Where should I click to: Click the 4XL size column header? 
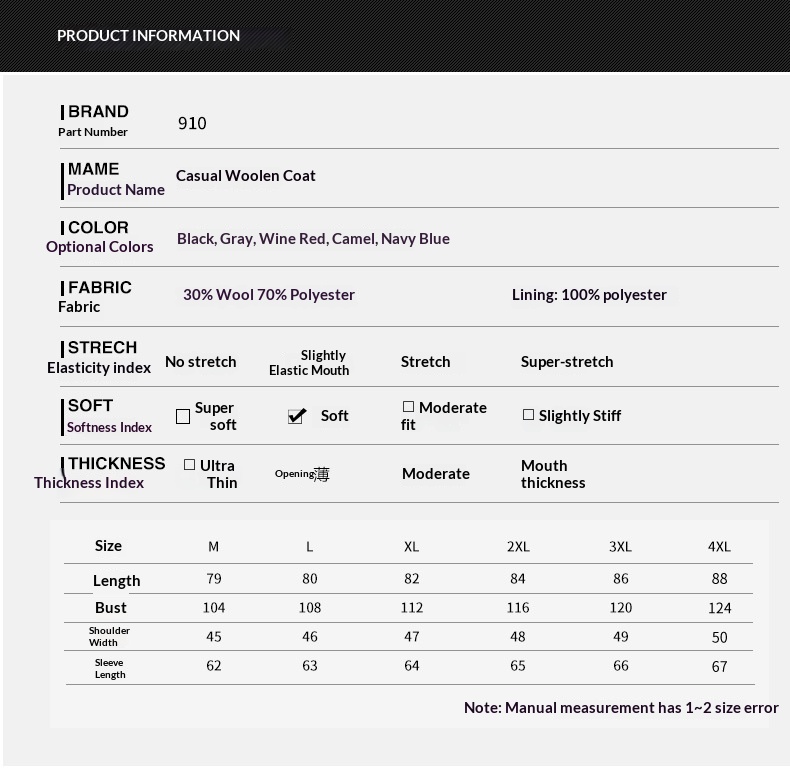(x=719, y=546)
